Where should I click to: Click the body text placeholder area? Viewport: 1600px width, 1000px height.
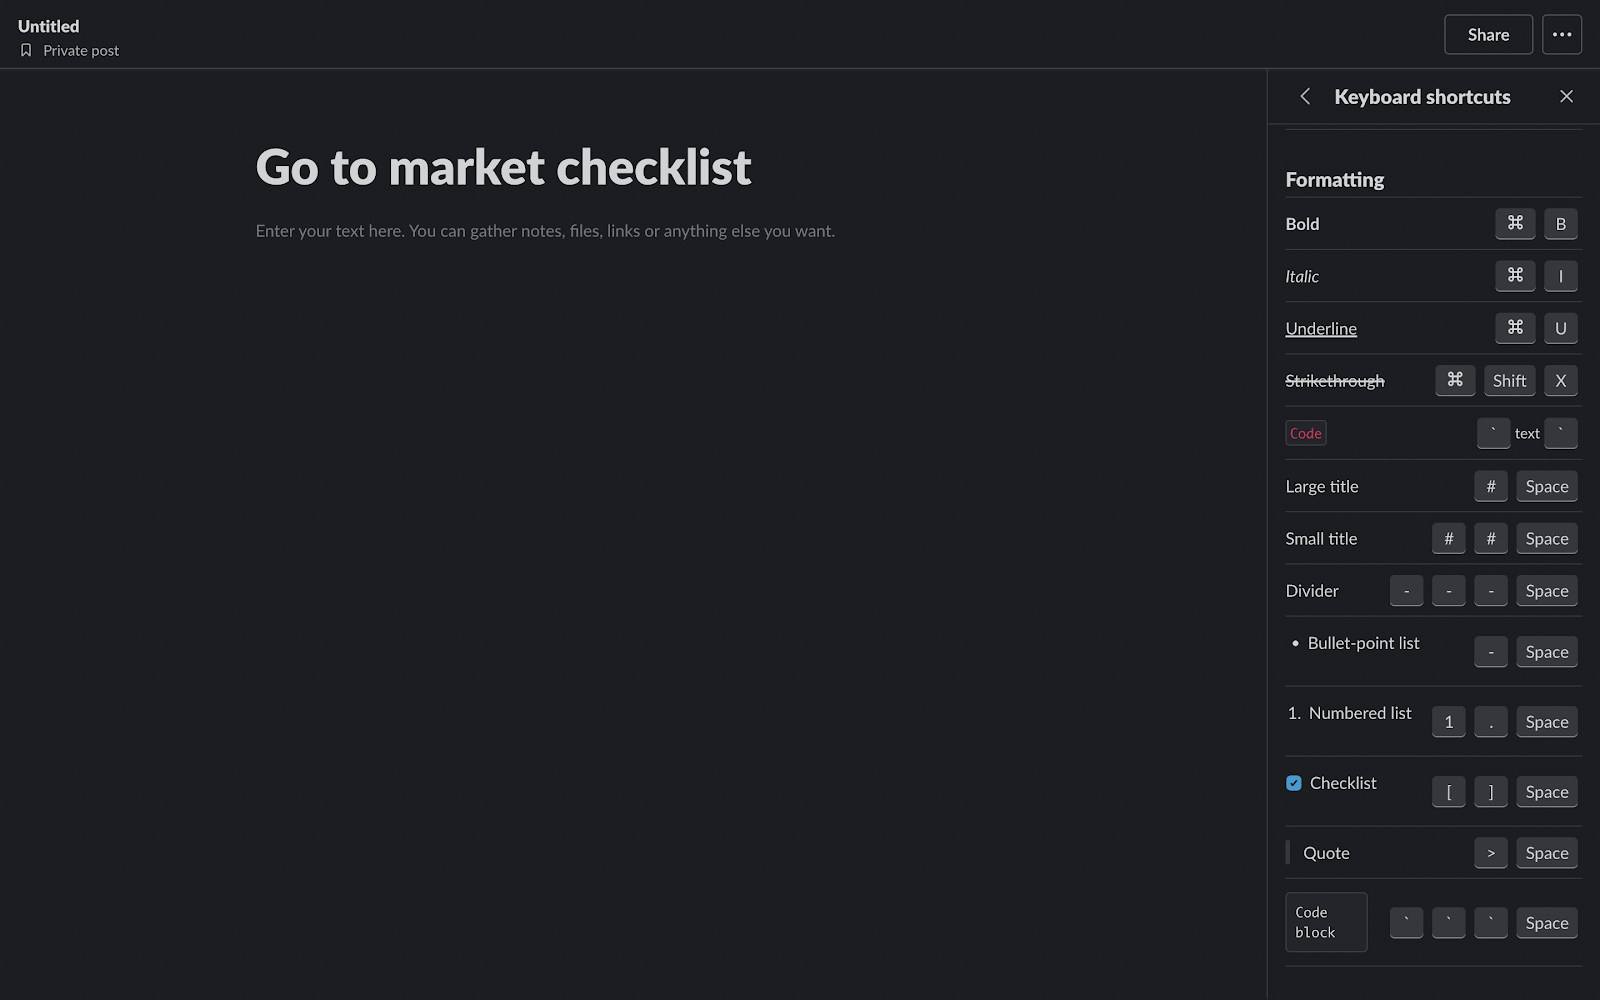click(x=545, y=231)
